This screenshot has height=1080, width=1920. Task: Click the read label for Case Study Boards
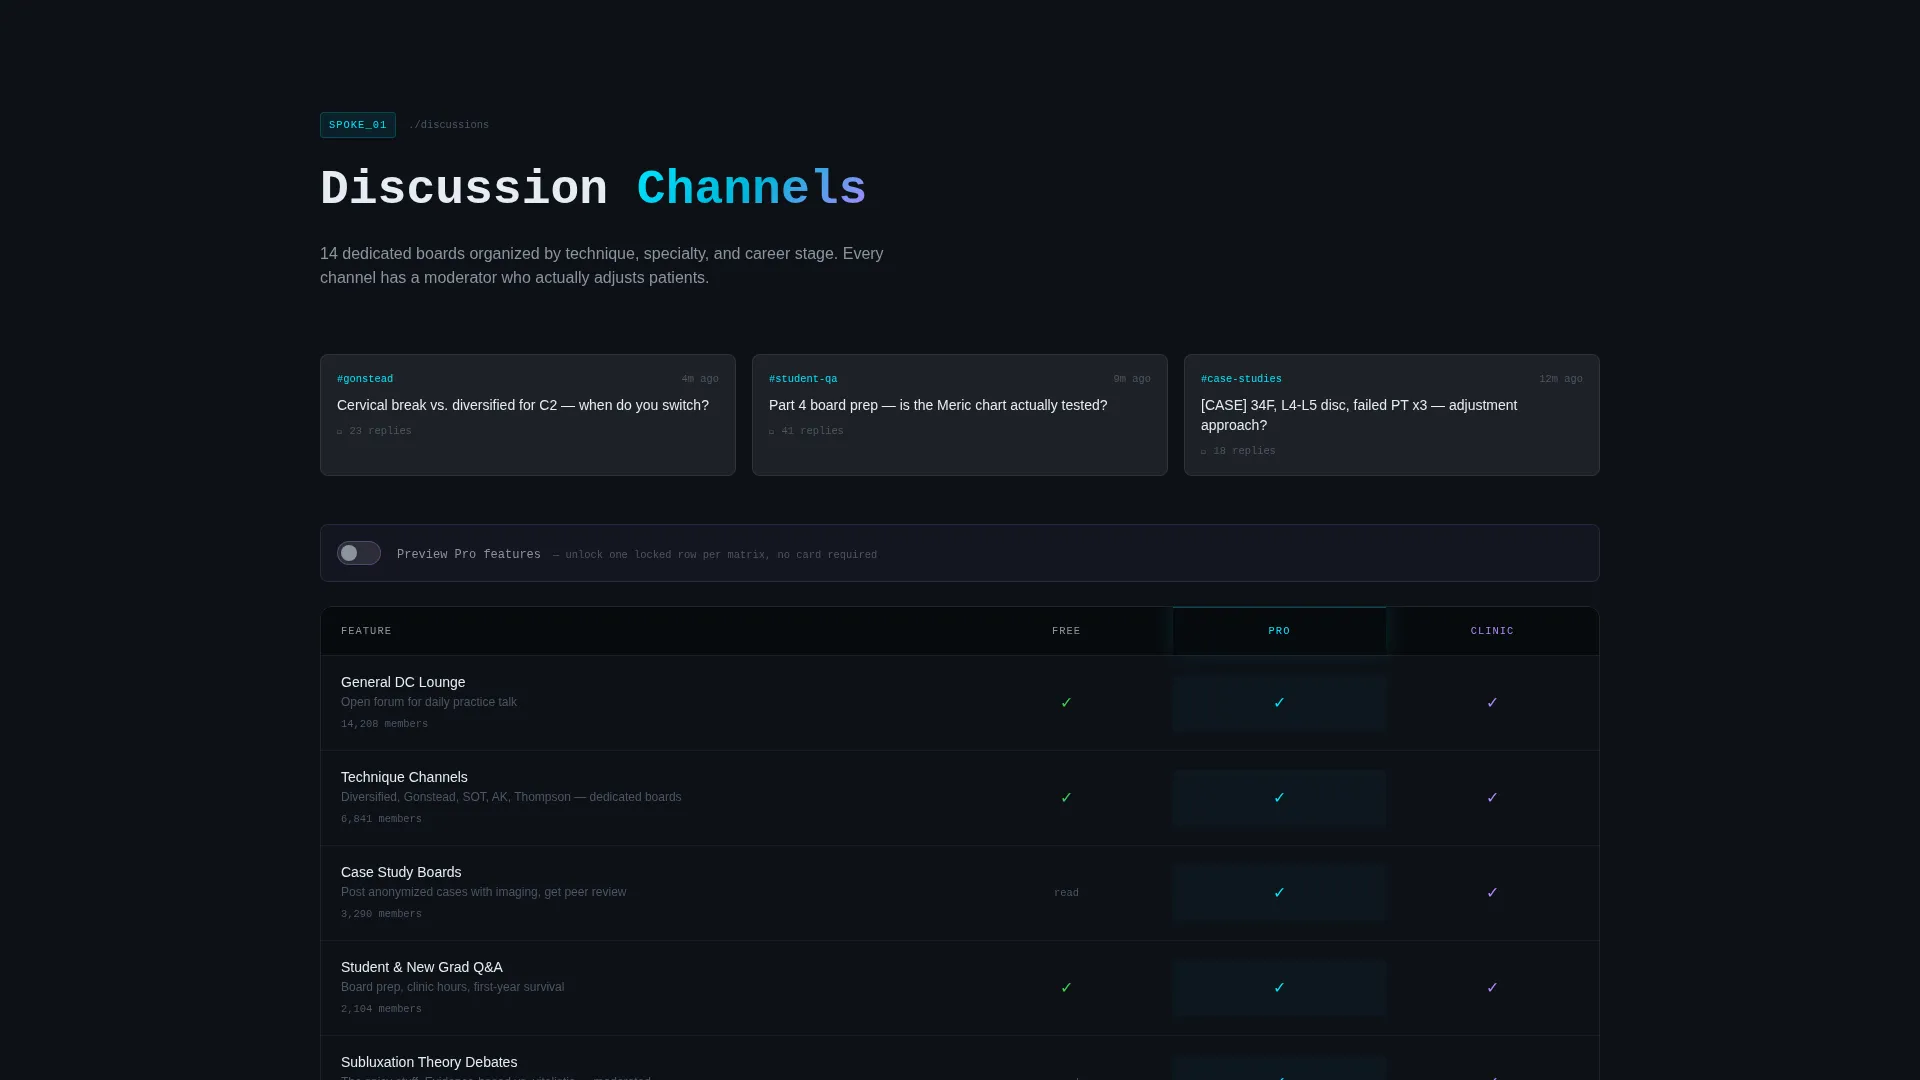1066,893
